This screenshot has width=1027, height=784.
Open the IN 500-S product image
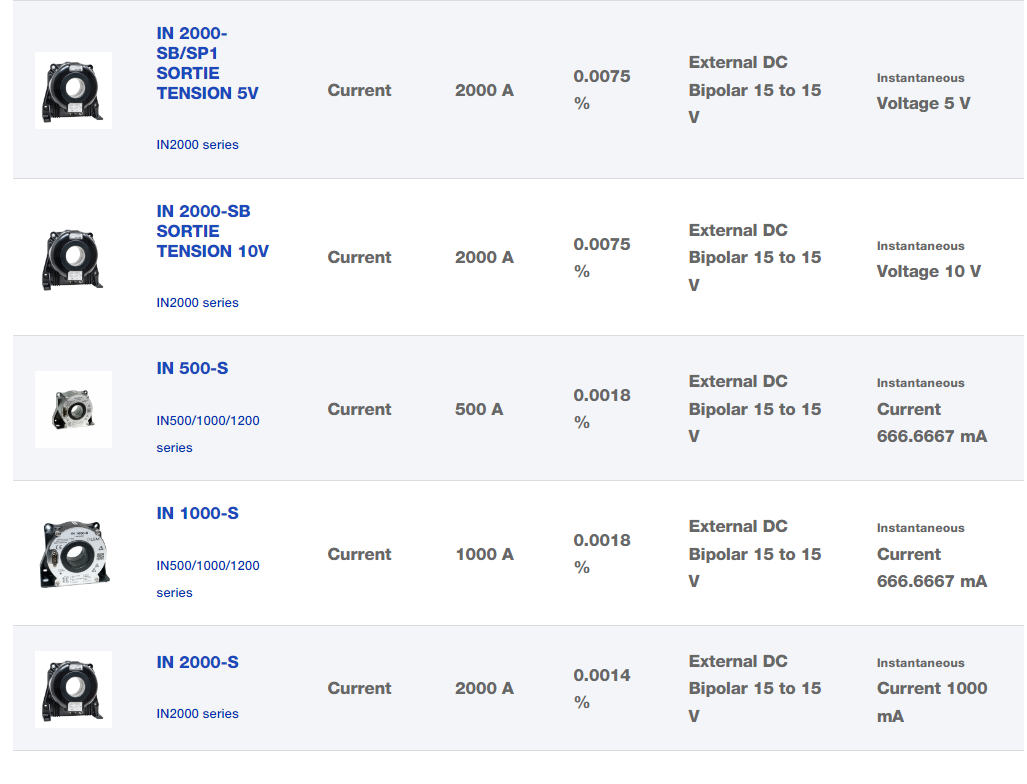[73, 409]
